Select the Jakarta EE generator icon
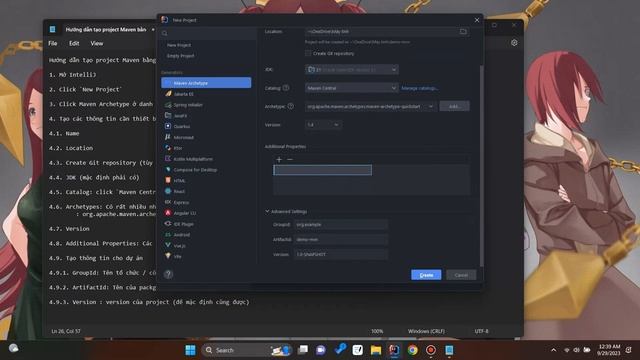The image size is (640, 360). pyautogui.click(x=168, y=94)
